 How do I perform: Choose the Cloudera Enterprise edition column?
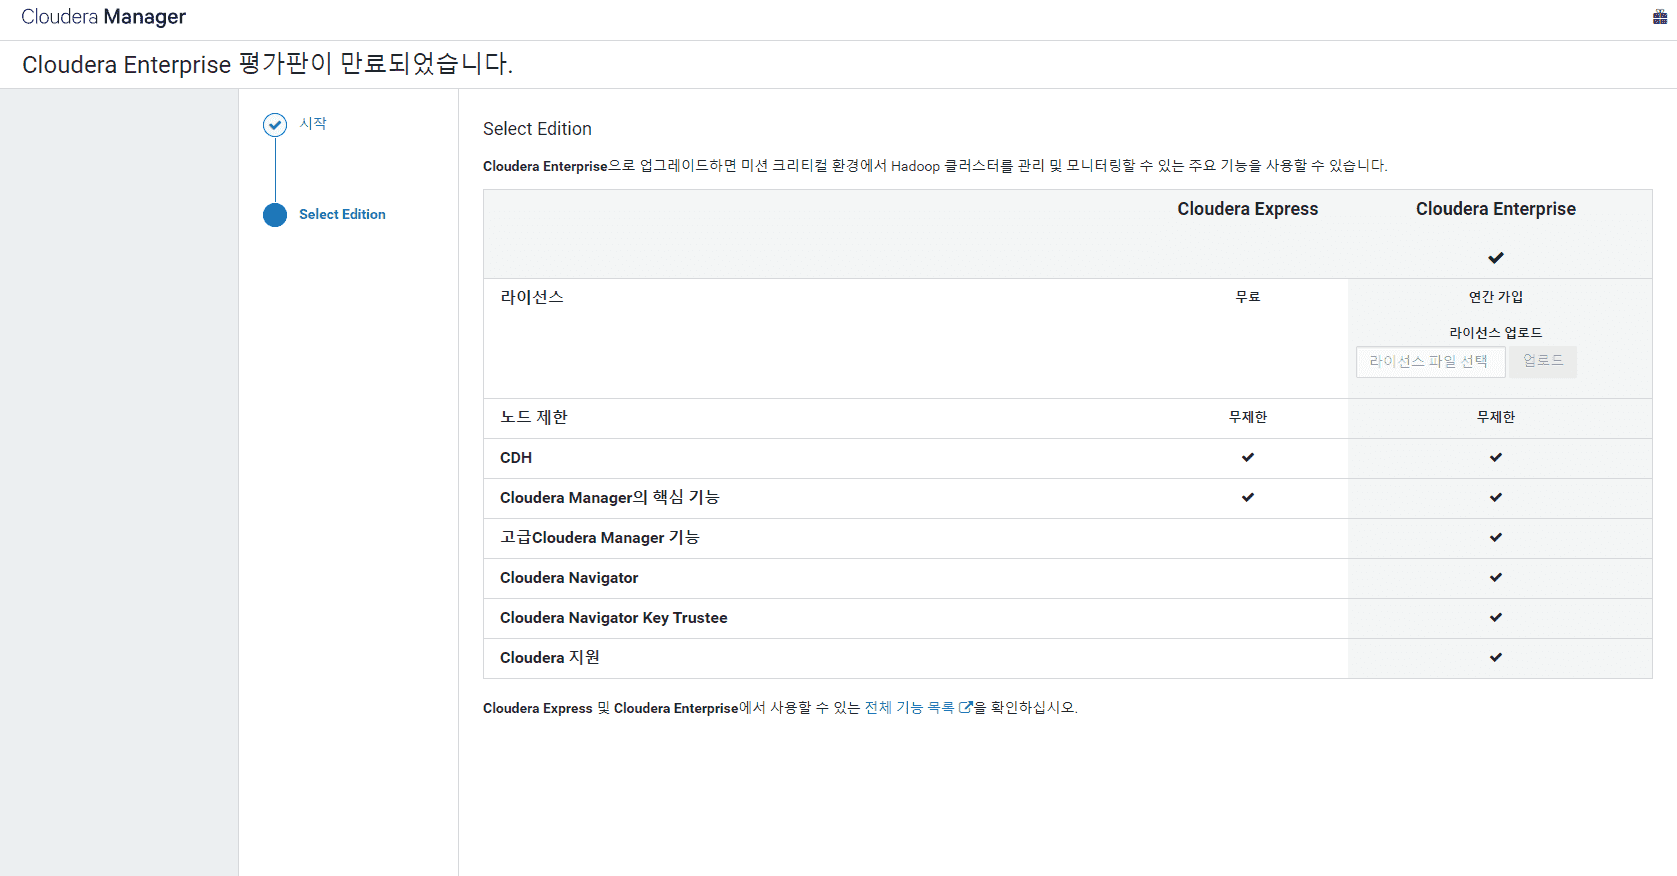click(x=1495, y=209)
